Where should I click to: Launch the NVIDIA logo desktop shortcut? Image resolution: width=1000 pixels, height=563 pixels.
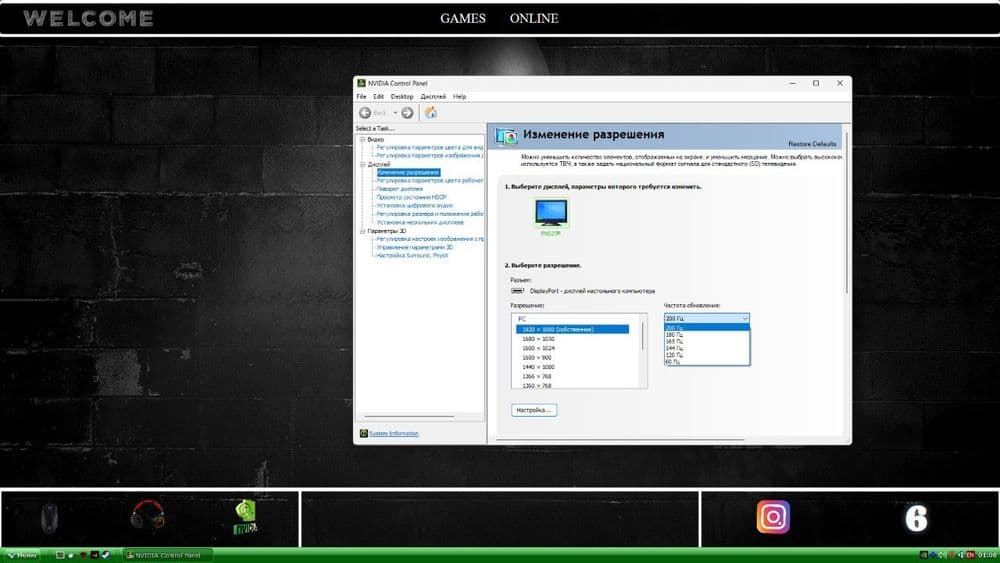[246, 517]
